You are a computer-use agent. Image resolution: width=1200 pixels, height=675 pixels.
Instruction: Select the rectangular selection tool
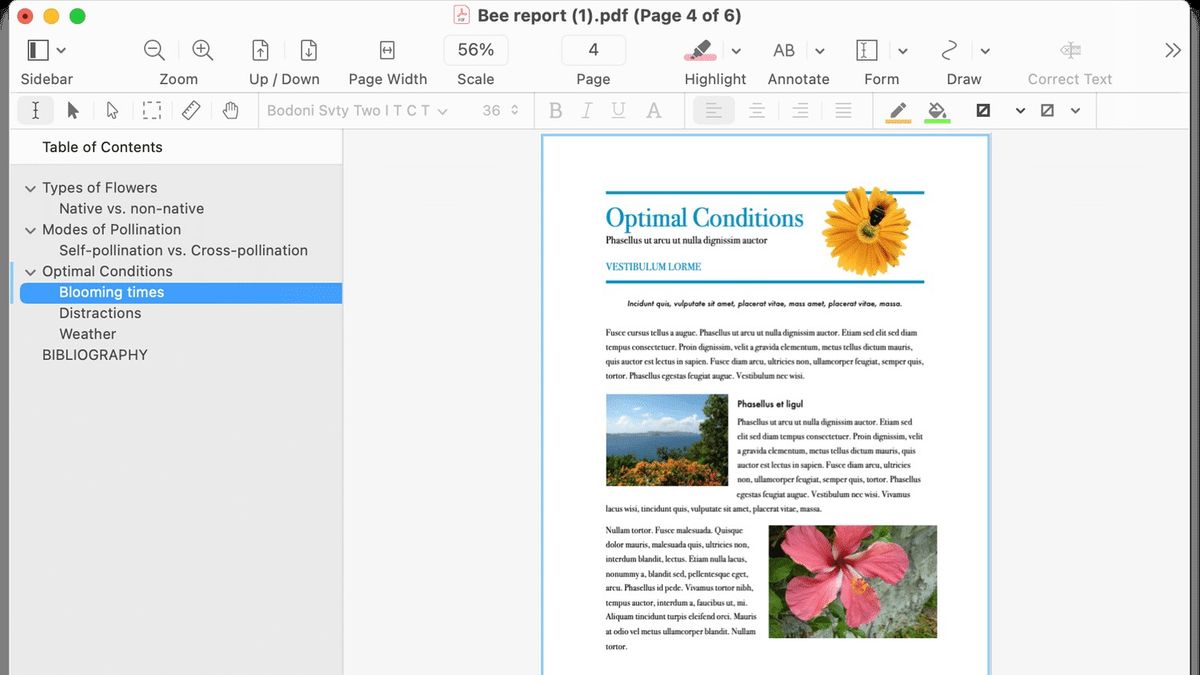tap(151, 110)
